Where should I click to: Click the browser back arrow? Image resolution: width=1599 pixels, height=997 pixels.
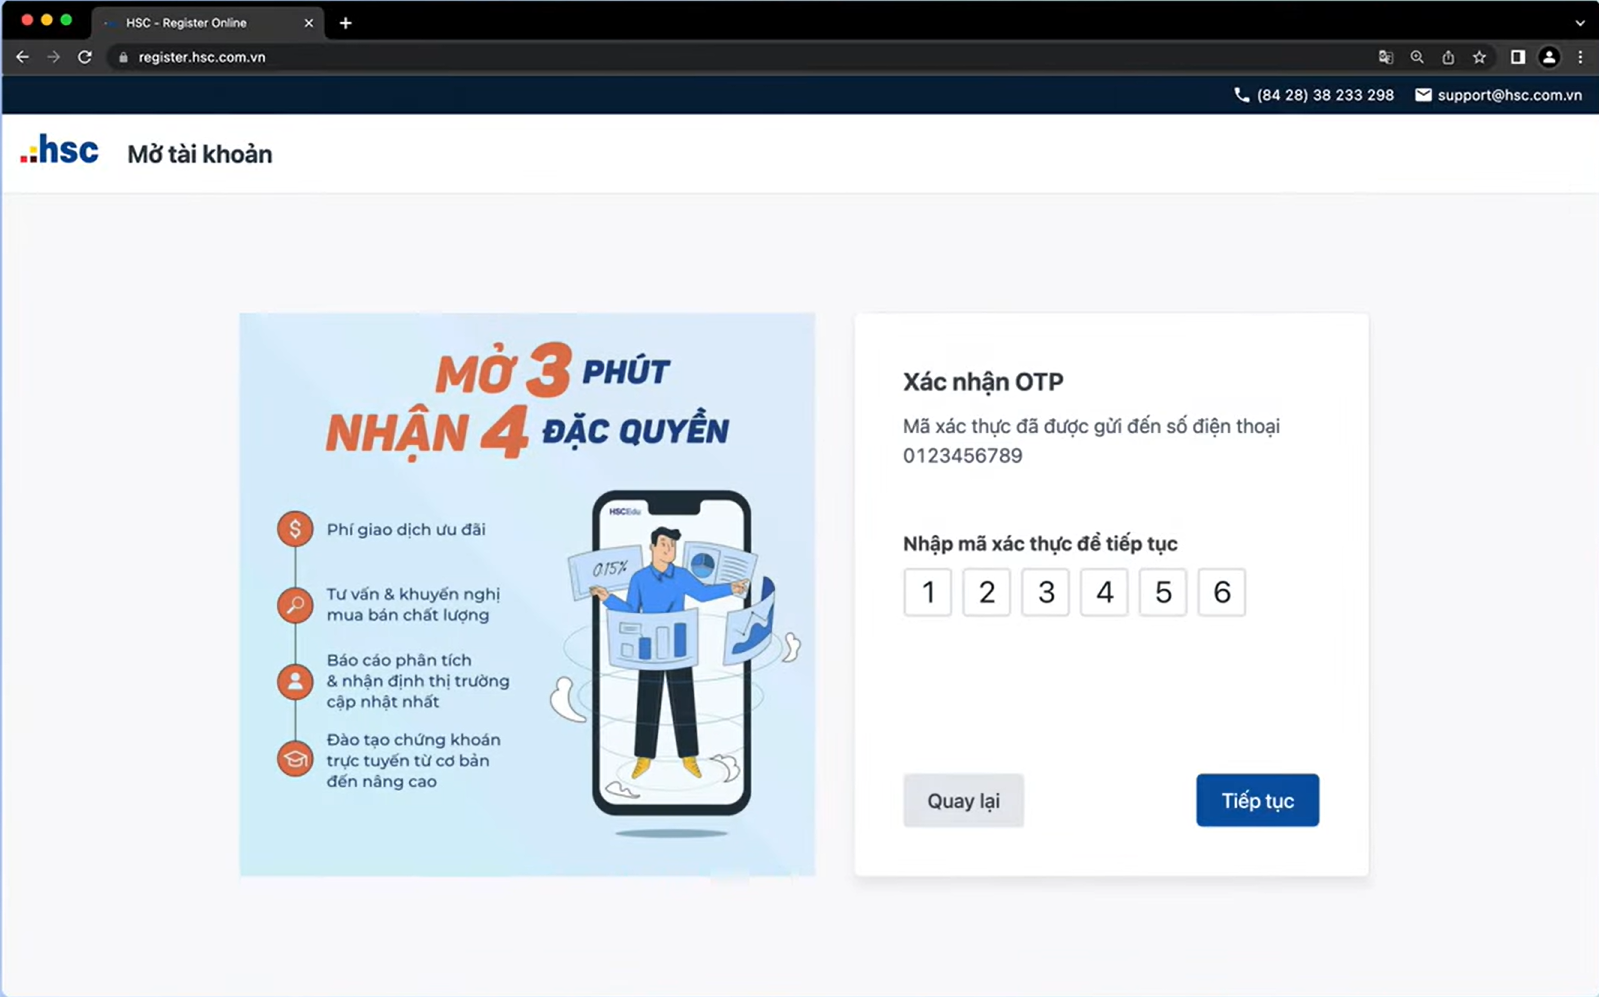[x=22, y=57]
